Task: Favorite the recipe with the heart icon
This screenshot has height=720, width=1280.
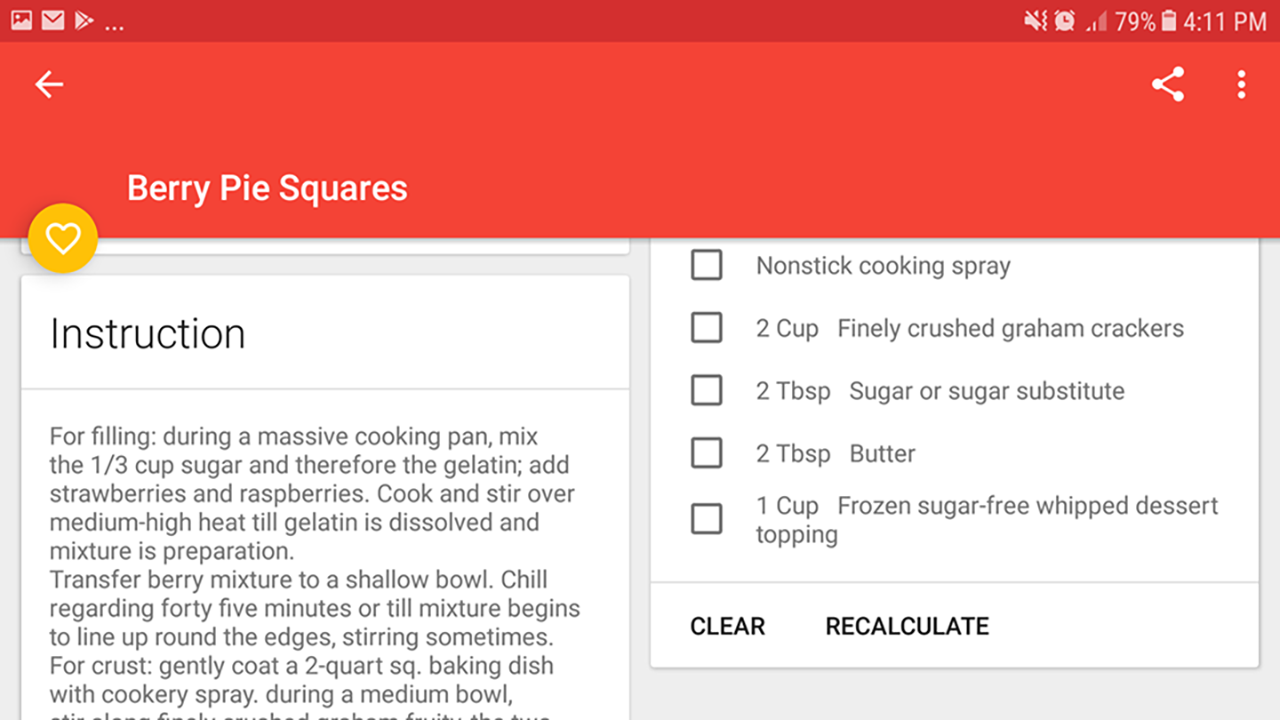Action: click(63, 238)
